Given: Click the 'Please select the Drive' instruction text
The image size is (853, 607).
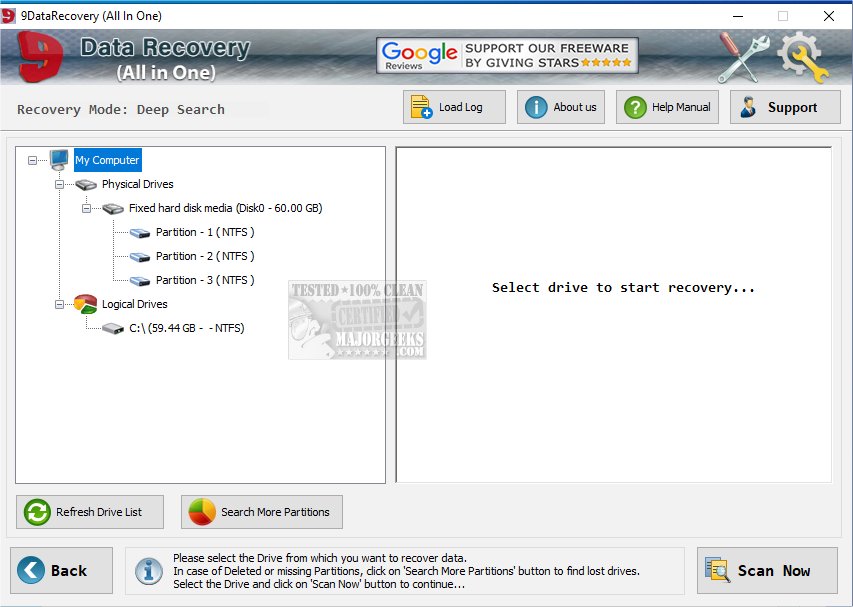Looking at the screenshot, I should tap(320, 558).
